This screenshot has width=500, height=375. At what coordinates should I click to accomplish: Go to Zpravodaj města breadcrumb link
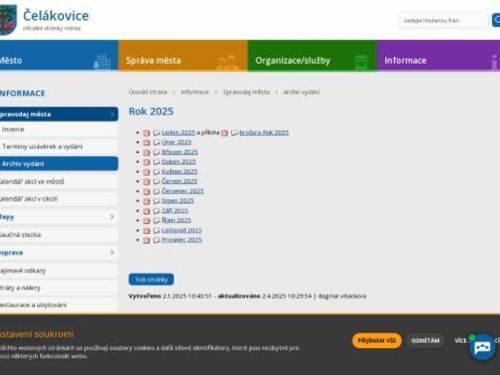point(247,92)
